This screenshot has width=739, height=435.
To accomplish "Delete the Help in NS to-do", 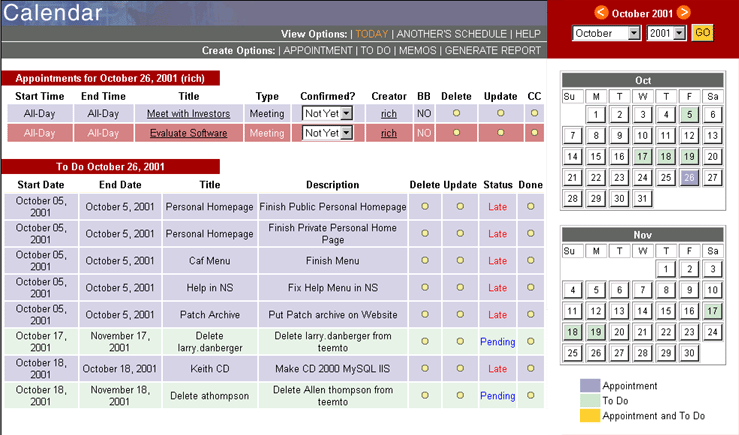I will (425, 287).
